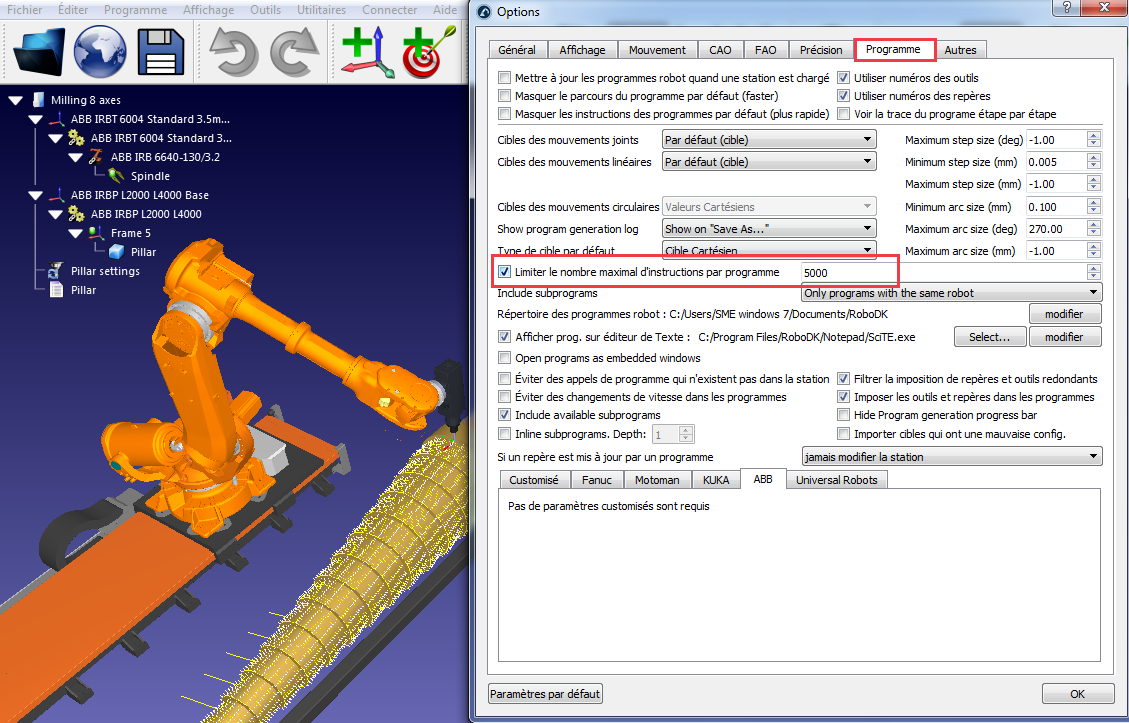Click Select... button for text editor
Viewport: 1129px width, 723px height.
click(990, 336)
